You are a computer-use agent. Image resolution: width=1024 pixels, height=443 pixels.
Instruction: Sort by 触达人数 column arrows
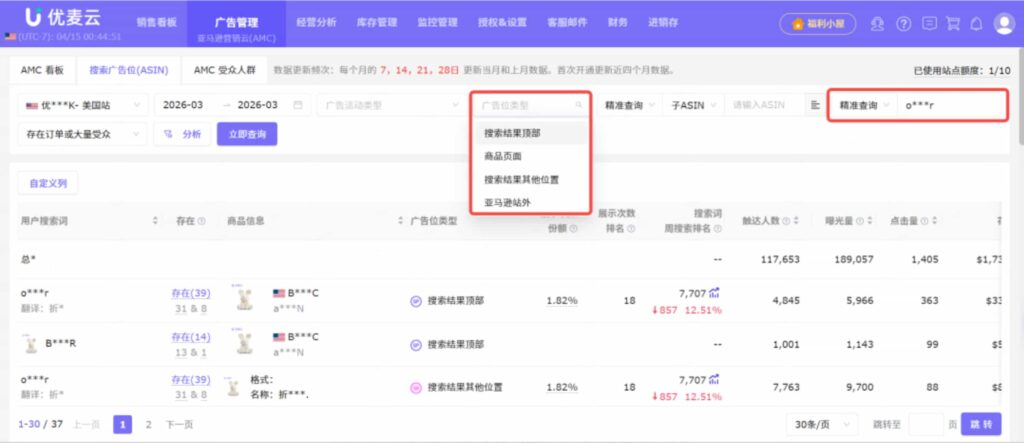point(795,221)
